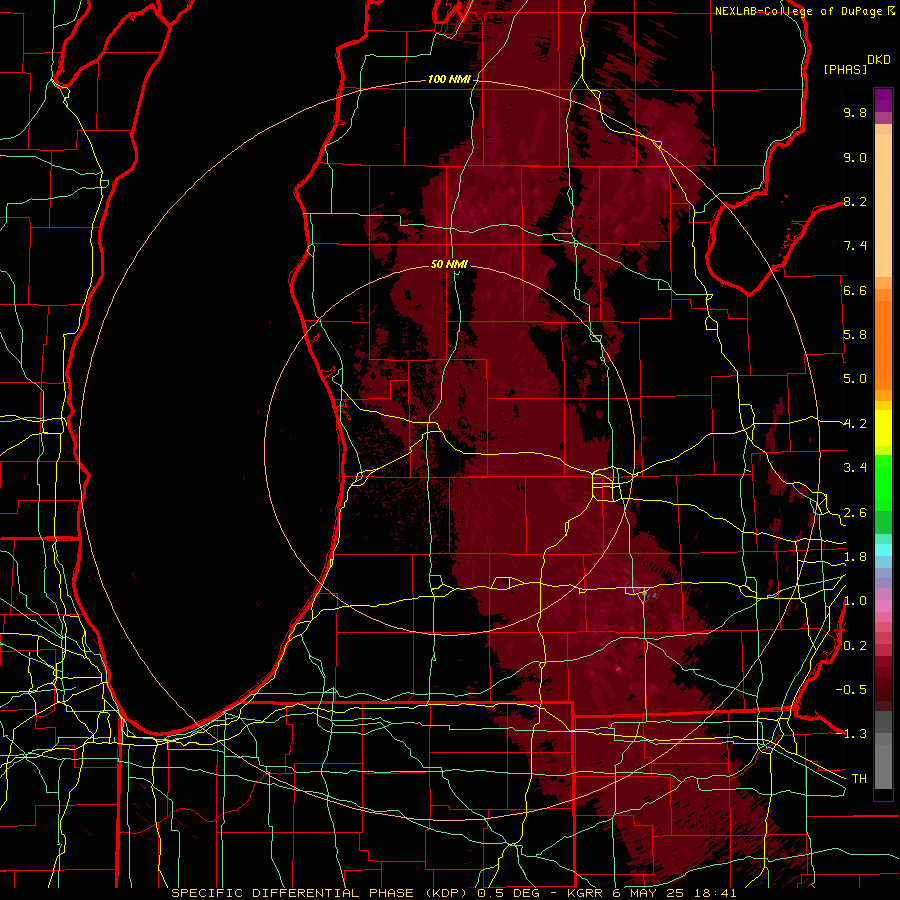Click the 2.6 scale value

(x=855, y=513)
